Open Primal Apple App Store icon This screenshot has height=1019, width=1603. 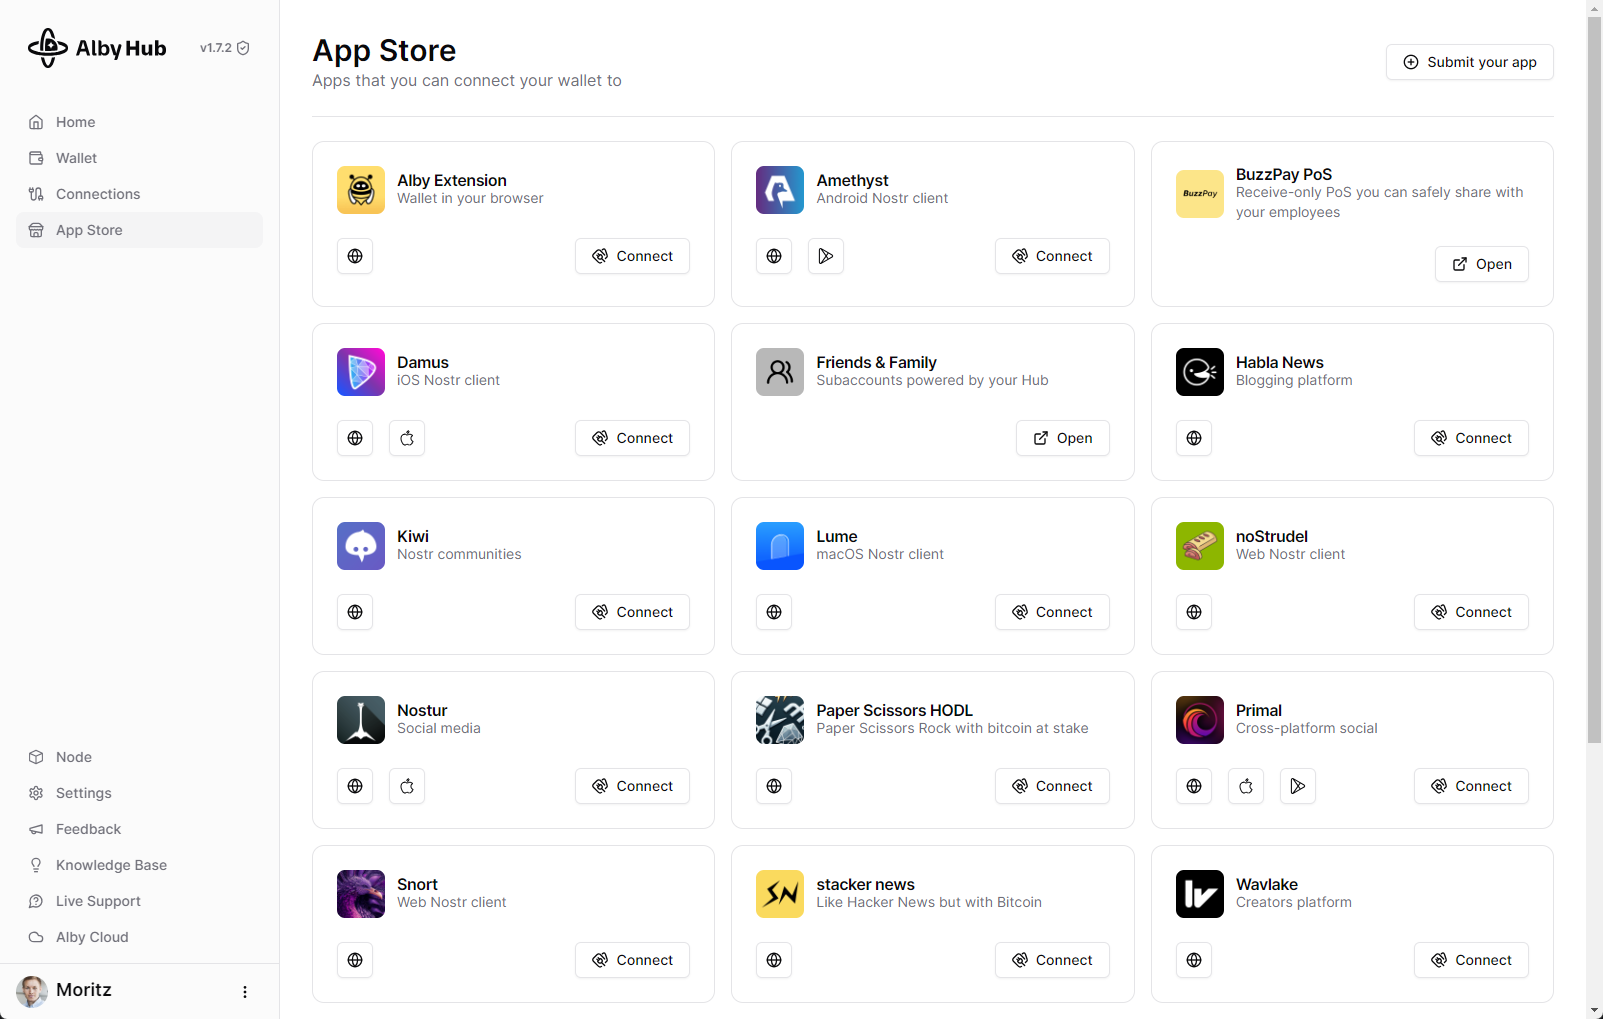1246,786
